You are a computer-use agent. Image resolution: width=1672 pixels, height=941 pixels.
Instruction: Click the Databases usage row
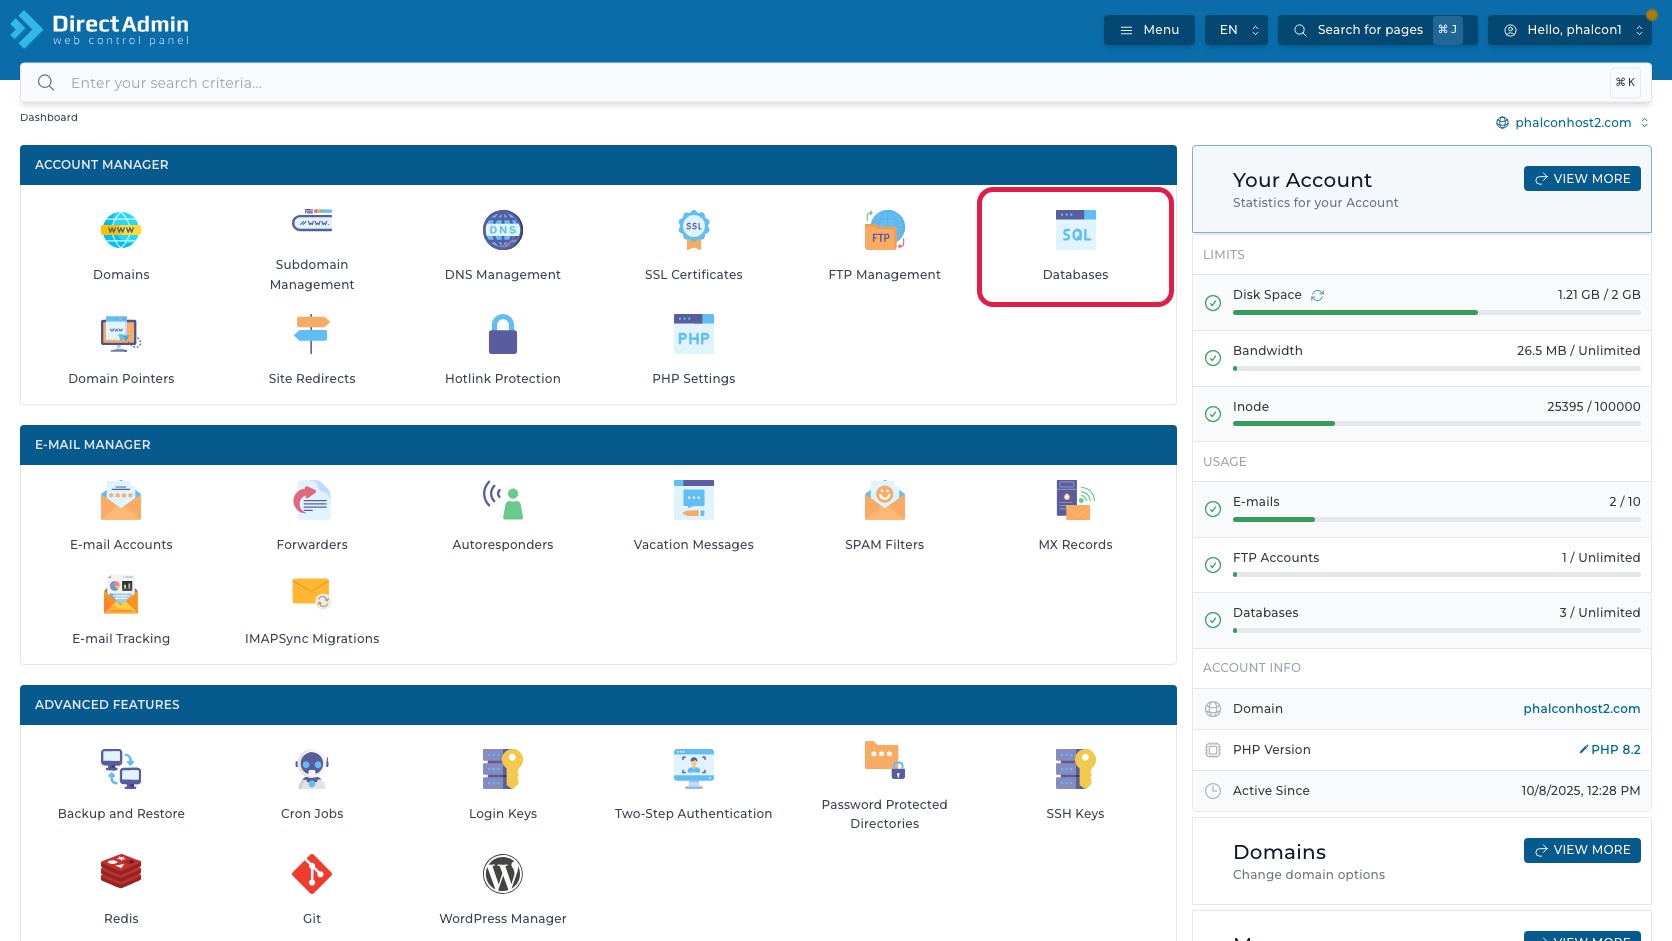tap(1422, 620)
